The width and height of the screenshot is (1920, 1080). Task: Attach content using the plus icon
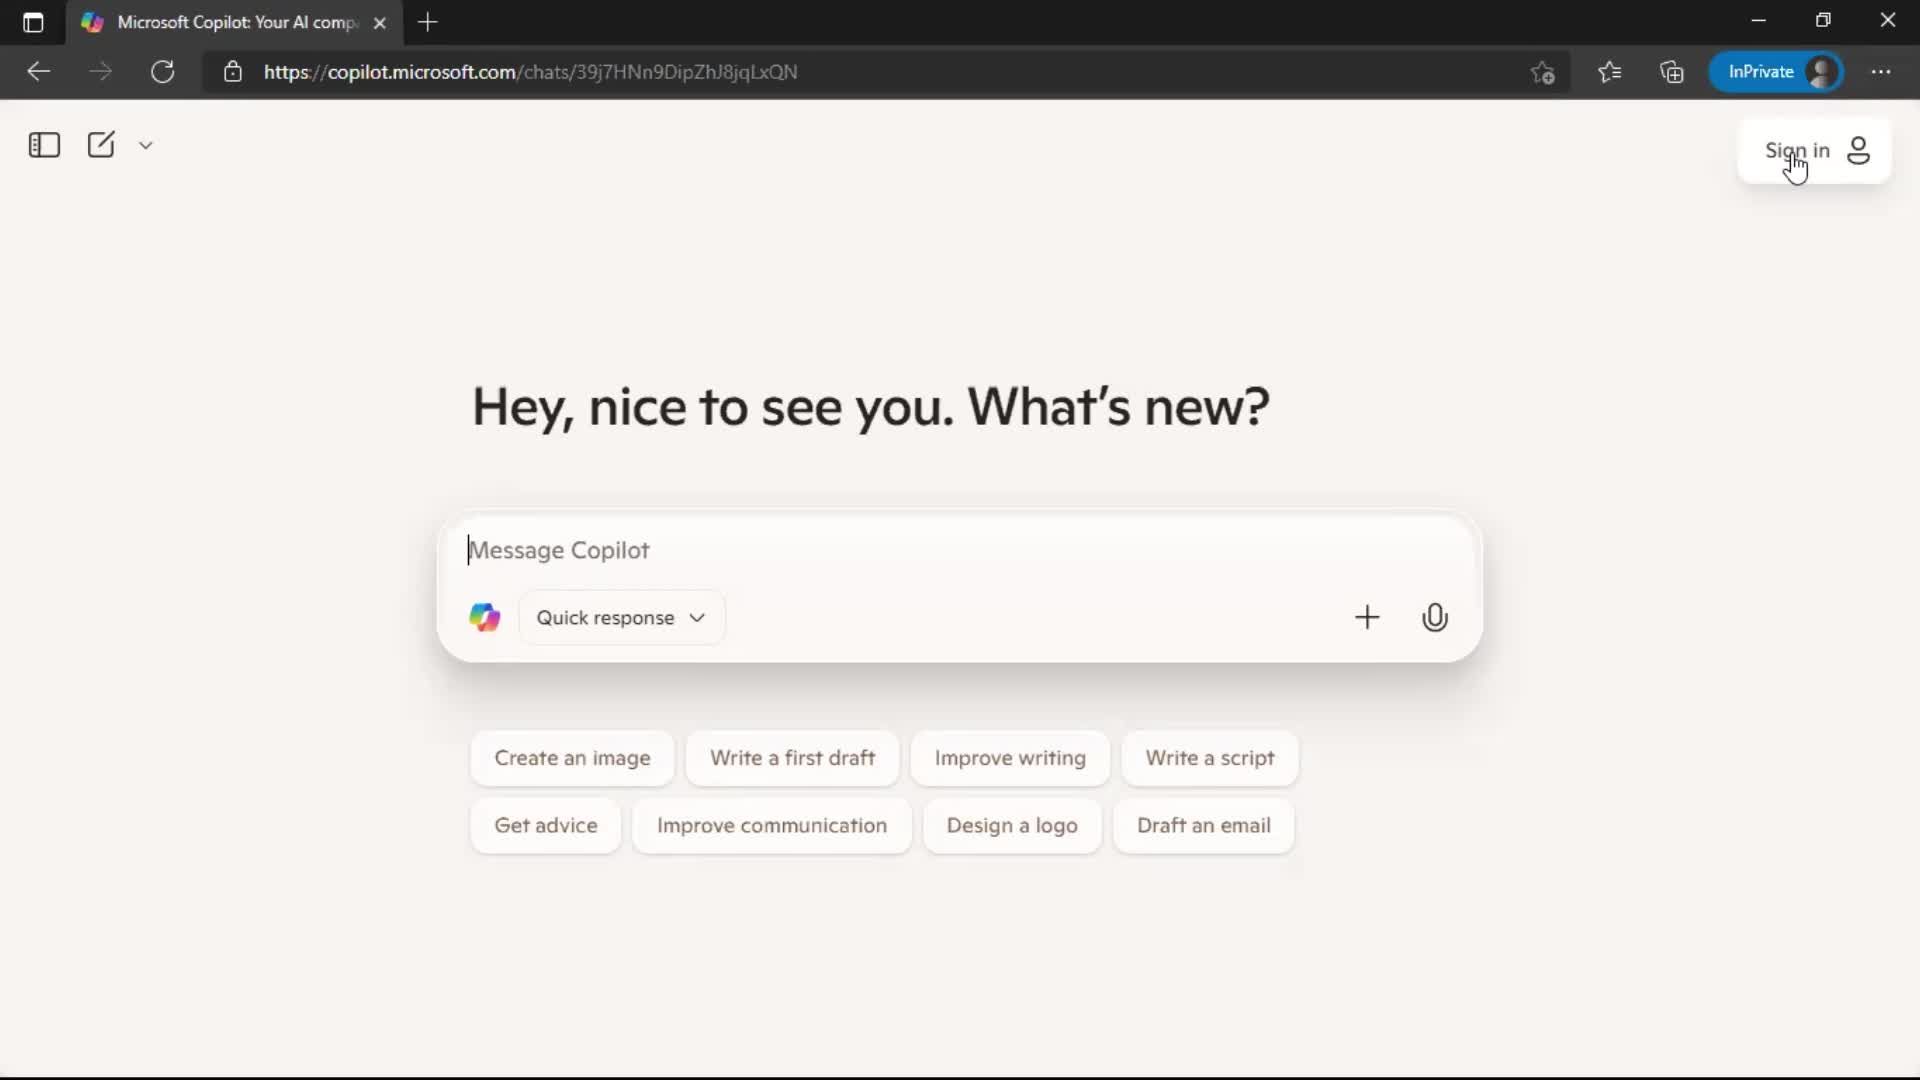point(1368,617)
